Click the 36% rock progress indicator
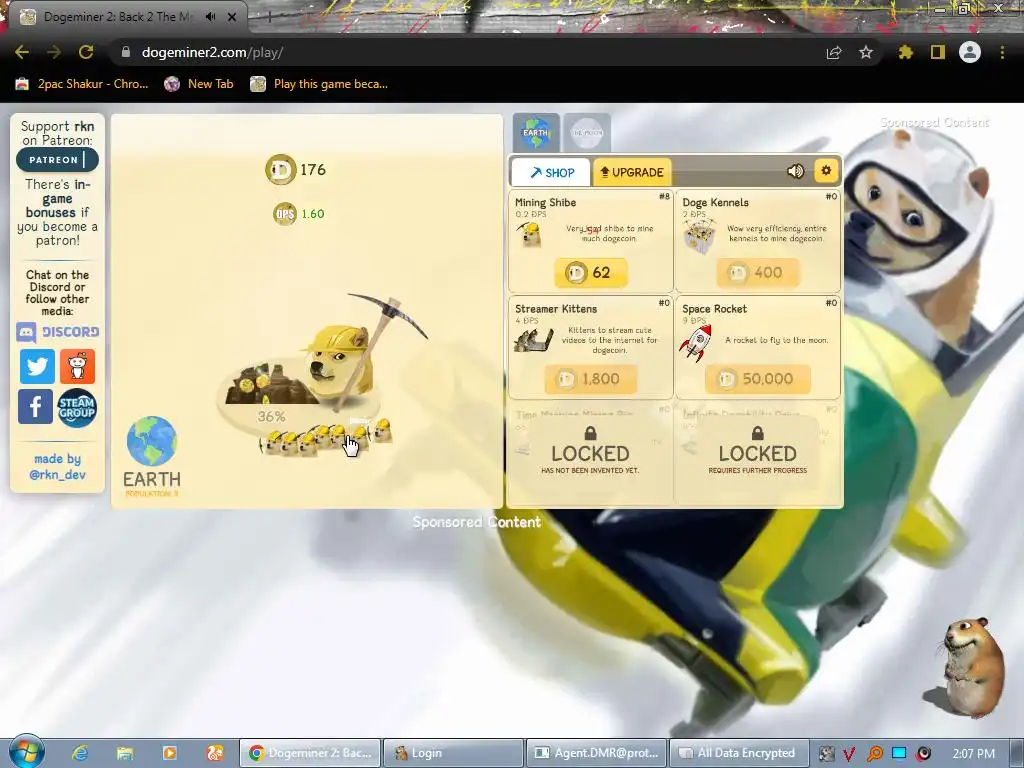Image resolution: width=1024 pixels, height=768 pixels. click(x=271, y=417)
